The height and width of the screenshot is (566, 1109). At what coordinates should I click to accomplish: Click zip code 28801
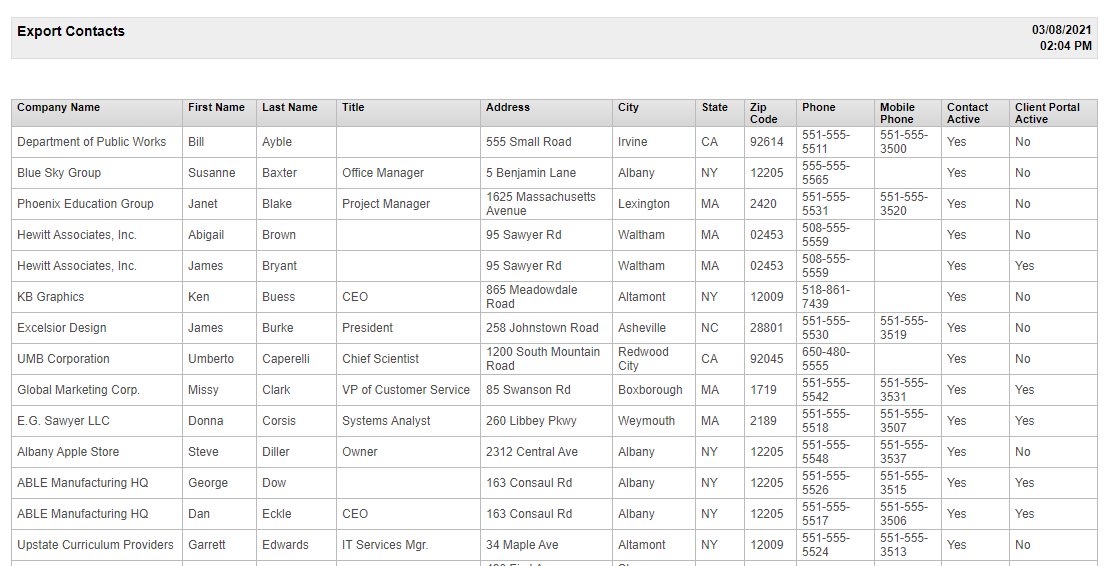[x=767, y=328]
